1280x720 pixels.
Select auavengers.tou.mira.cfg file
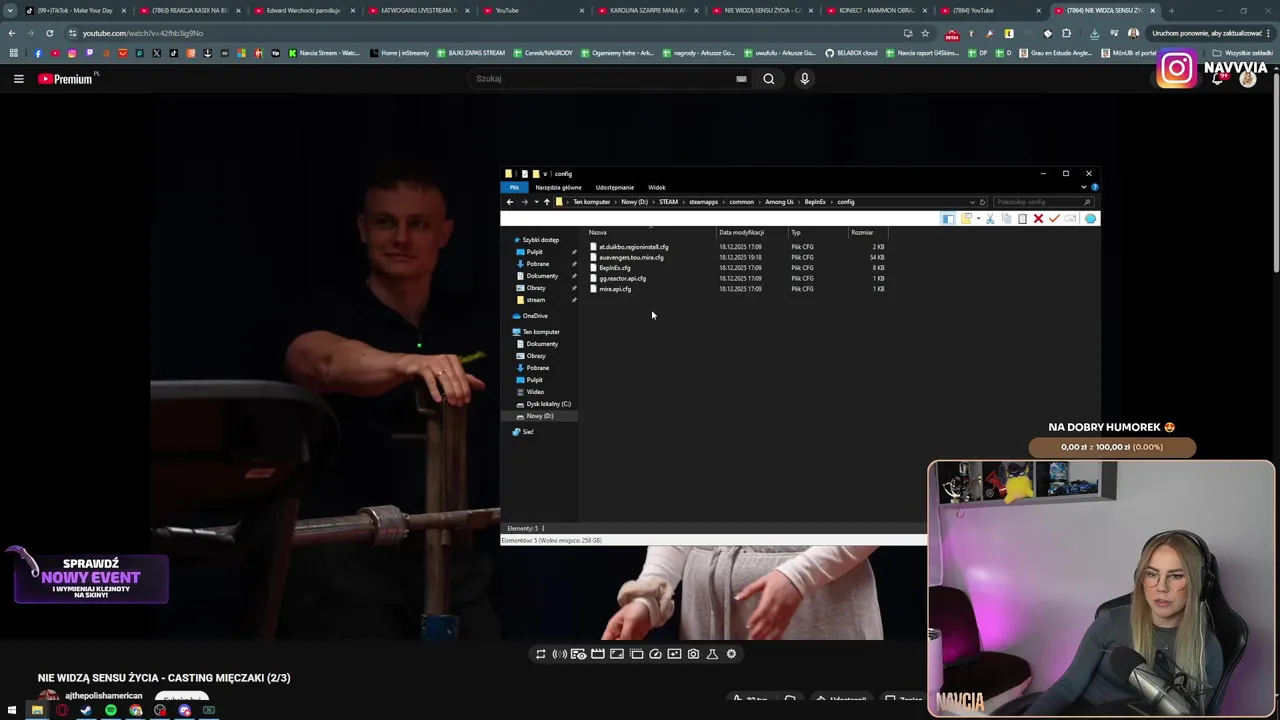[x=631, y=257]
